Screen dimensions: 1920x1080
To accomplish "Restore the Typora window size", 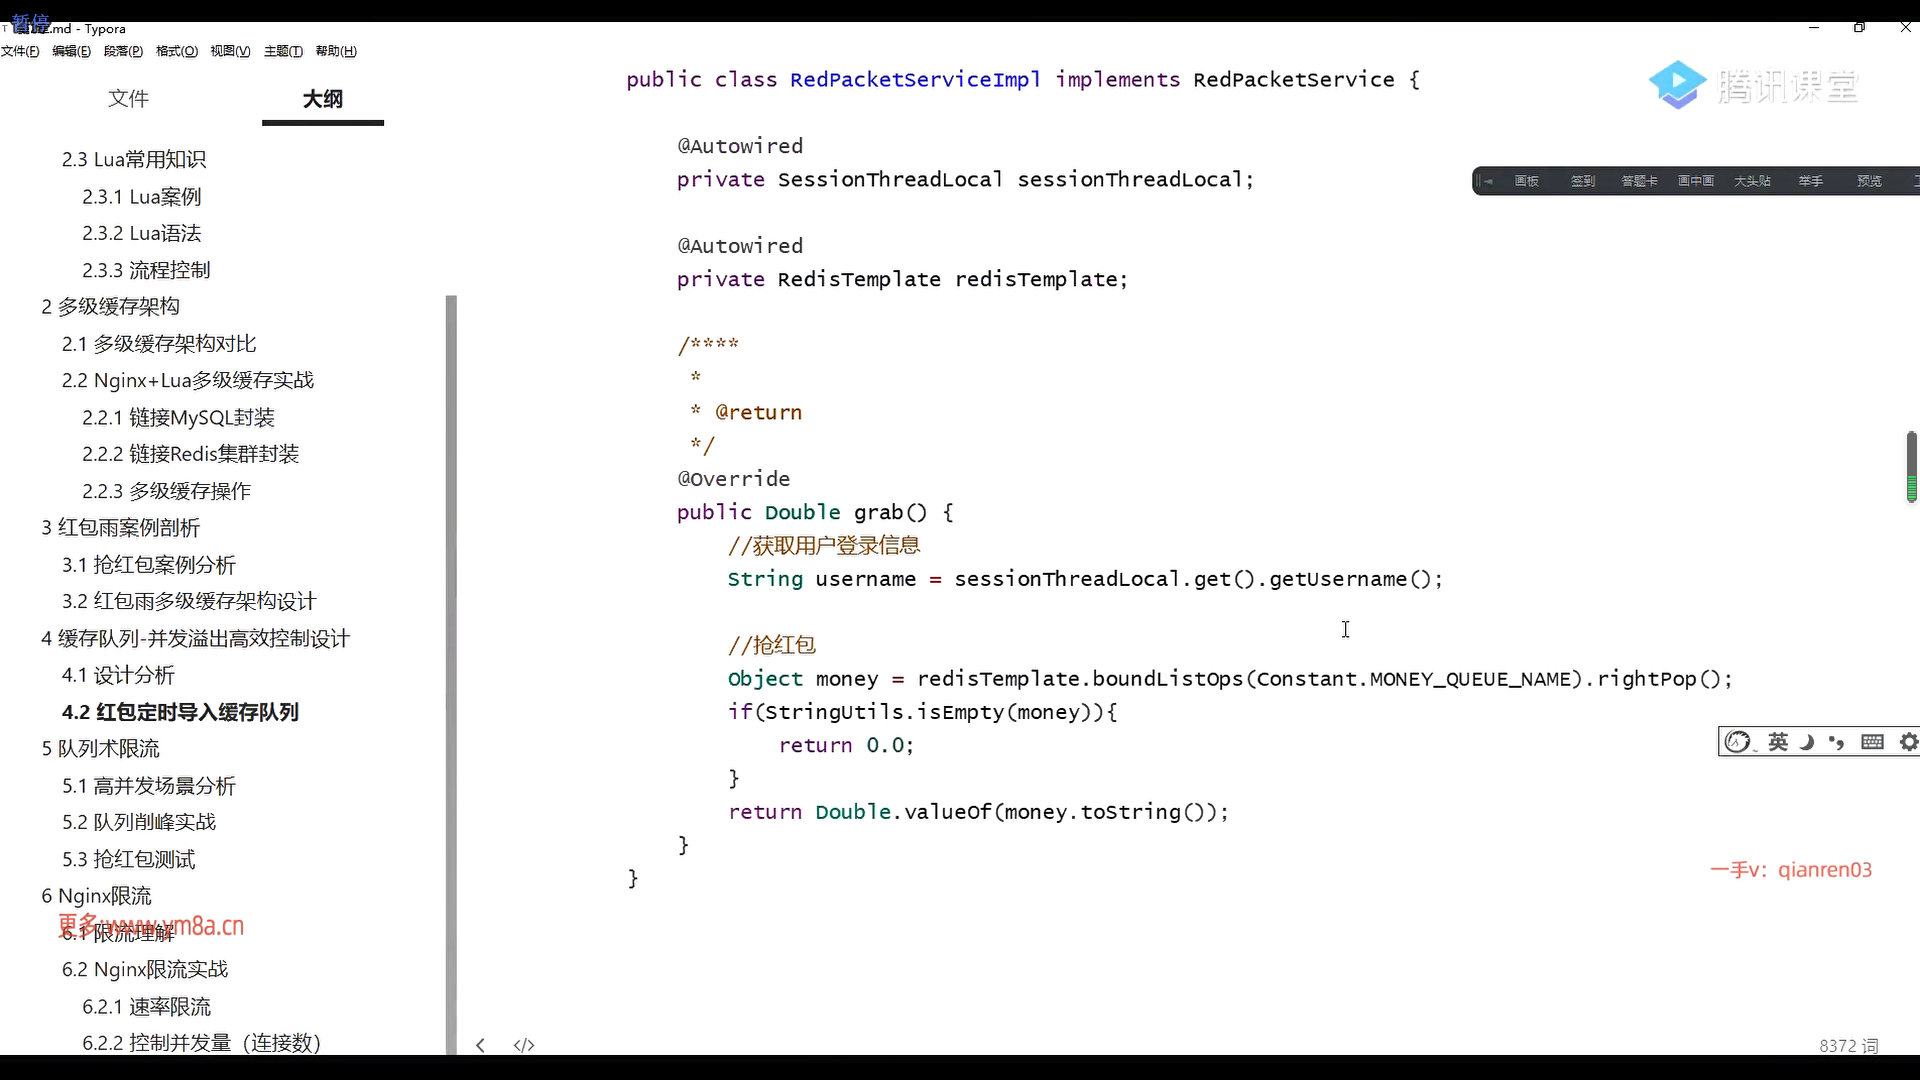I will point(1859,27).
